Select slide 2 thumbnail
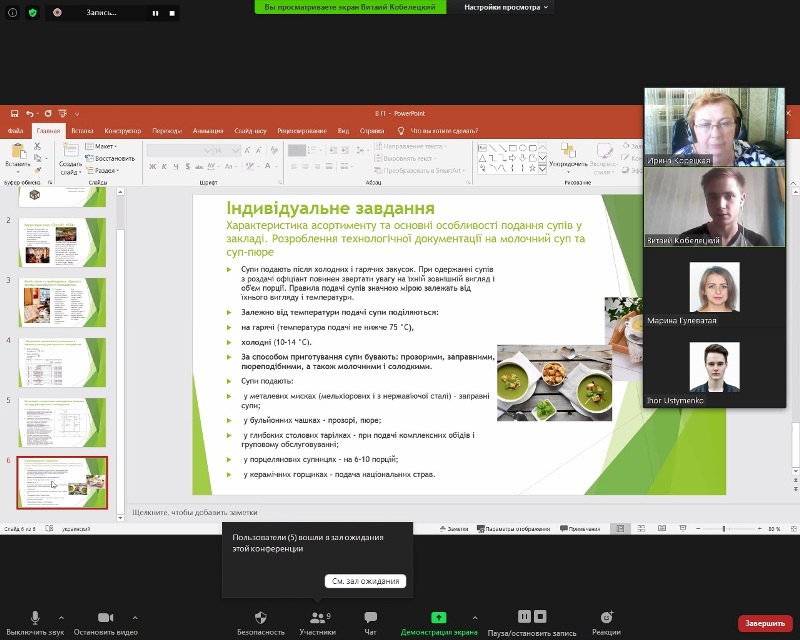The image size is (800, 640). (62, 242)
